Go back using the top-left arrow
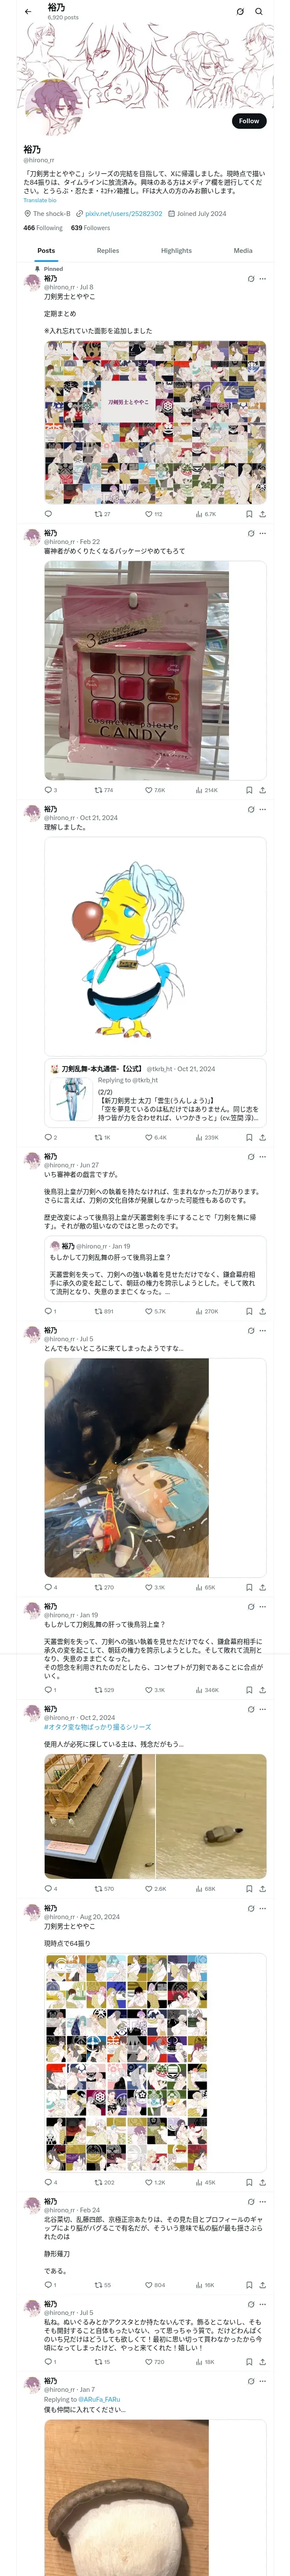 28,12
